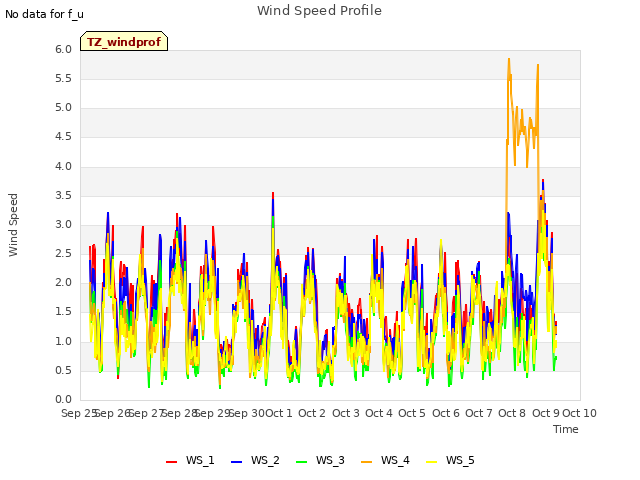The image size is (640, 480).
Task: Click the 6.0 y-axis tick value
Action: point(63,49)
